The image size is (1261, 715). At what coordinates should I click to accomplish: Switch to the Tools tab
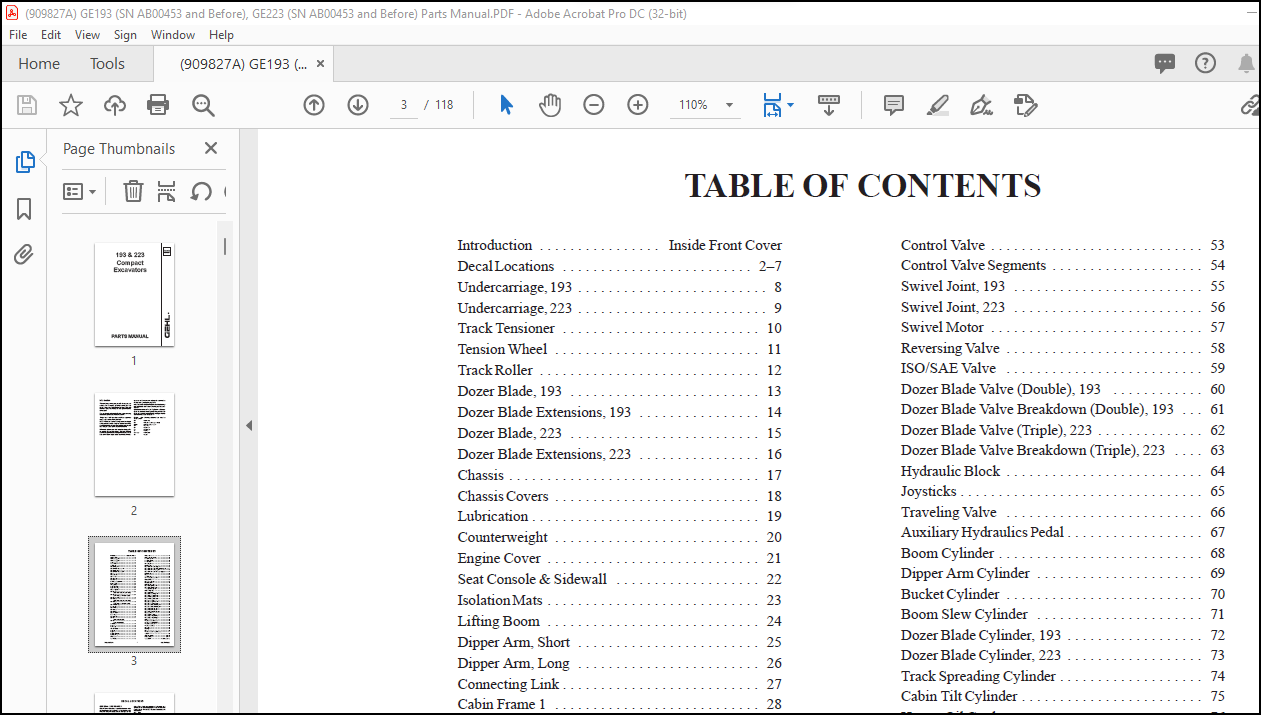click(x=107, y=64)
